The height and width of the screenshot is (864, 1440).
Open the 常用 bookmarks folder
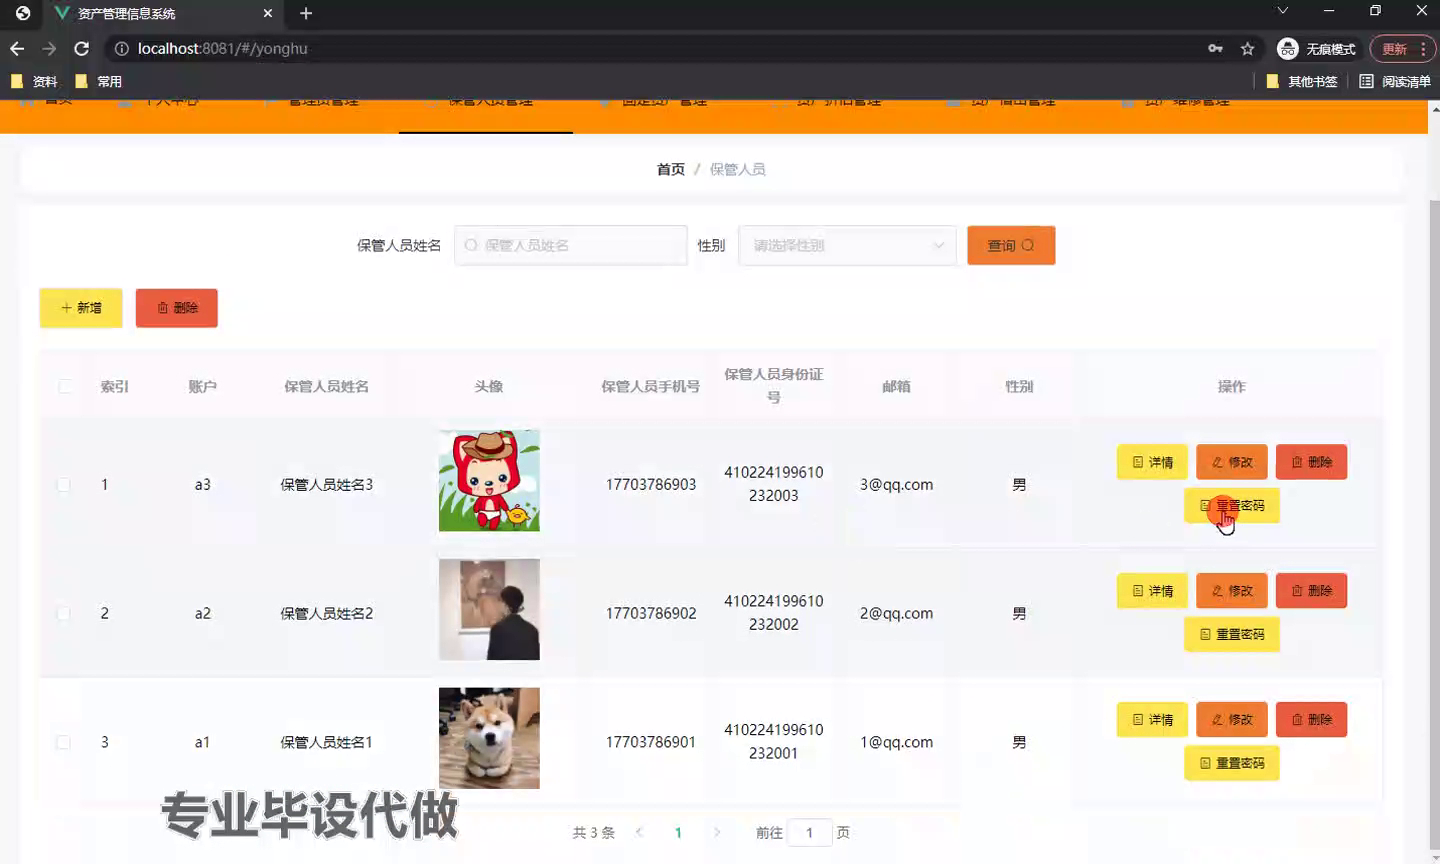coord(98,81)
